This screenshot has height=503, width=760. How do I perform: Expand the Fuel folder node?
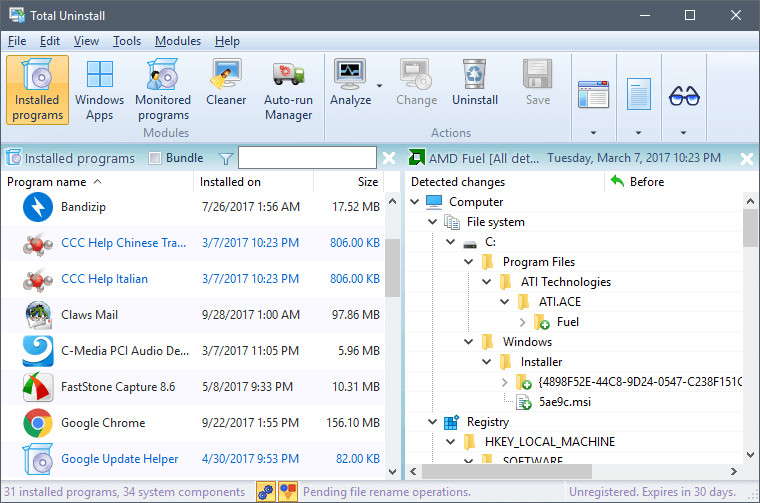[522, 322]
